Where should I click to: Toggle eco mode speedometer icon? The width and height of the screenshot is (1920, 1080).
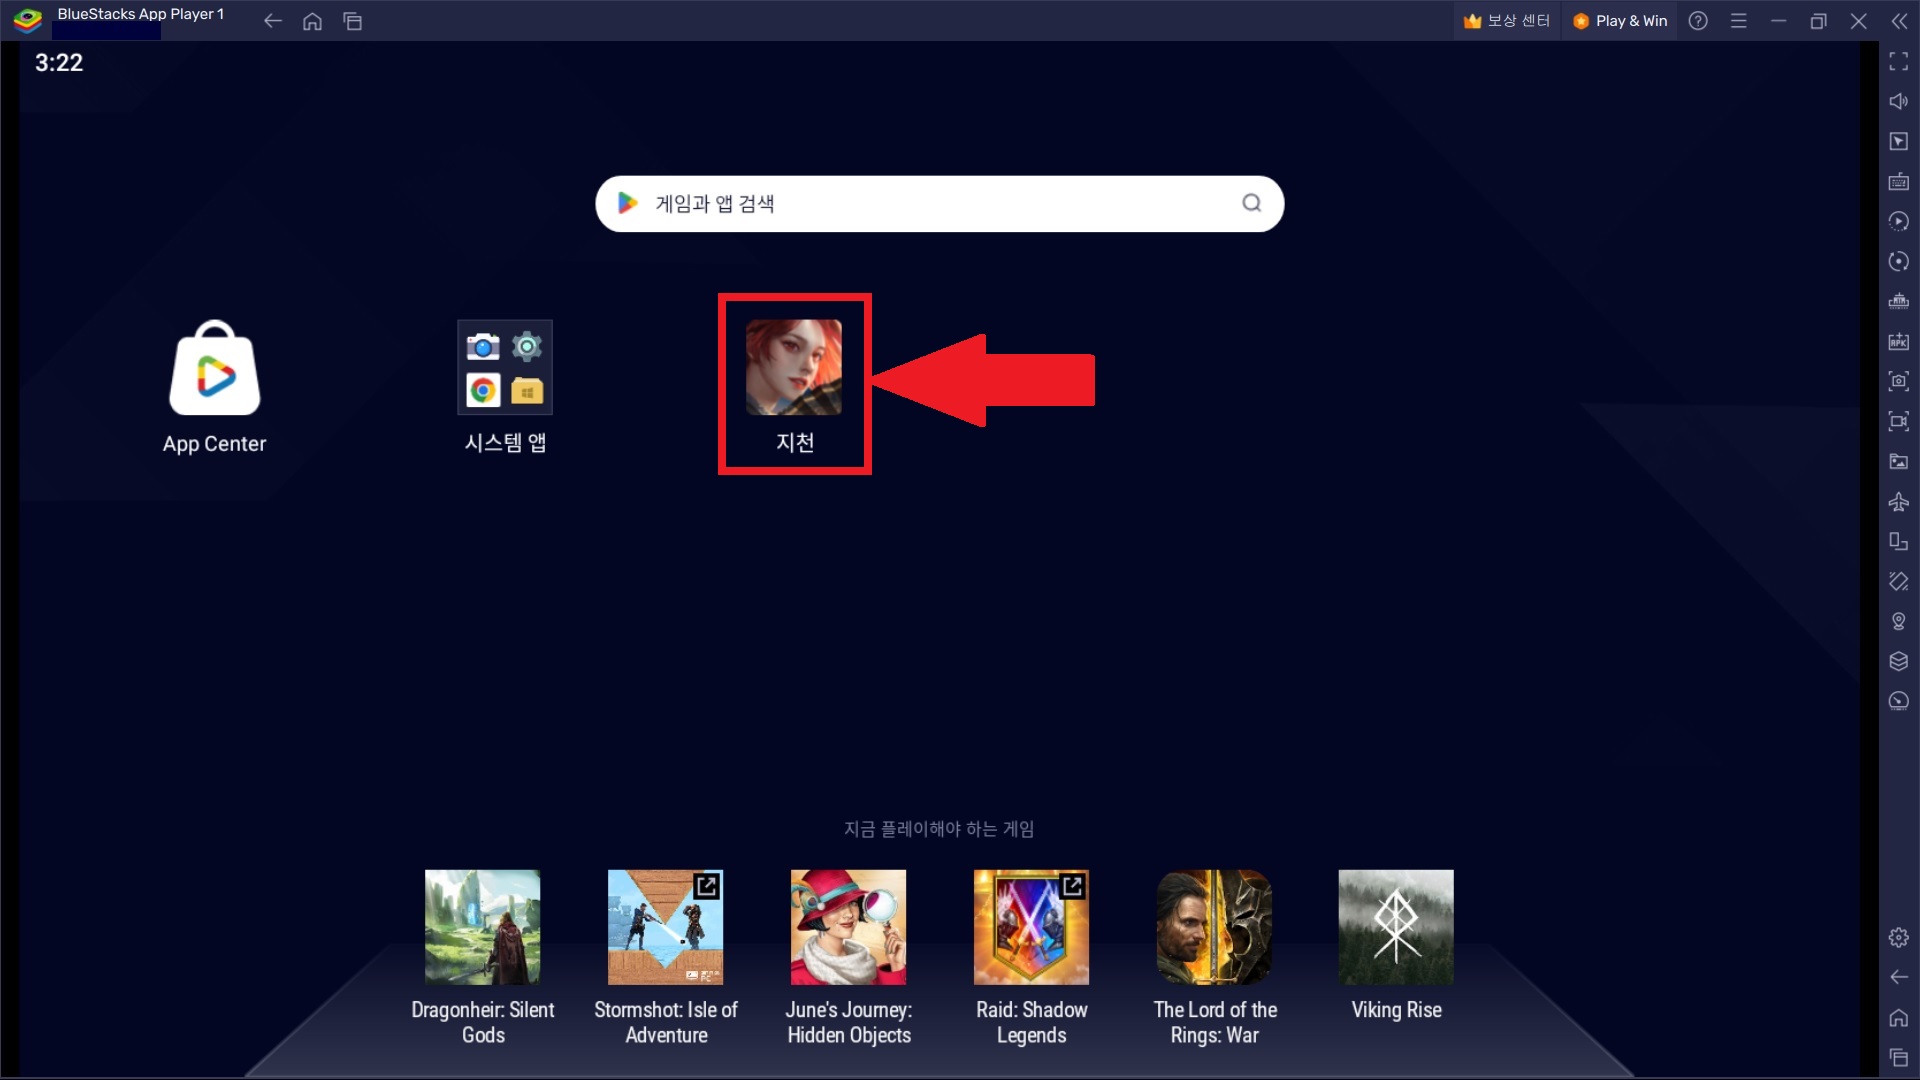click(1898, 702)
